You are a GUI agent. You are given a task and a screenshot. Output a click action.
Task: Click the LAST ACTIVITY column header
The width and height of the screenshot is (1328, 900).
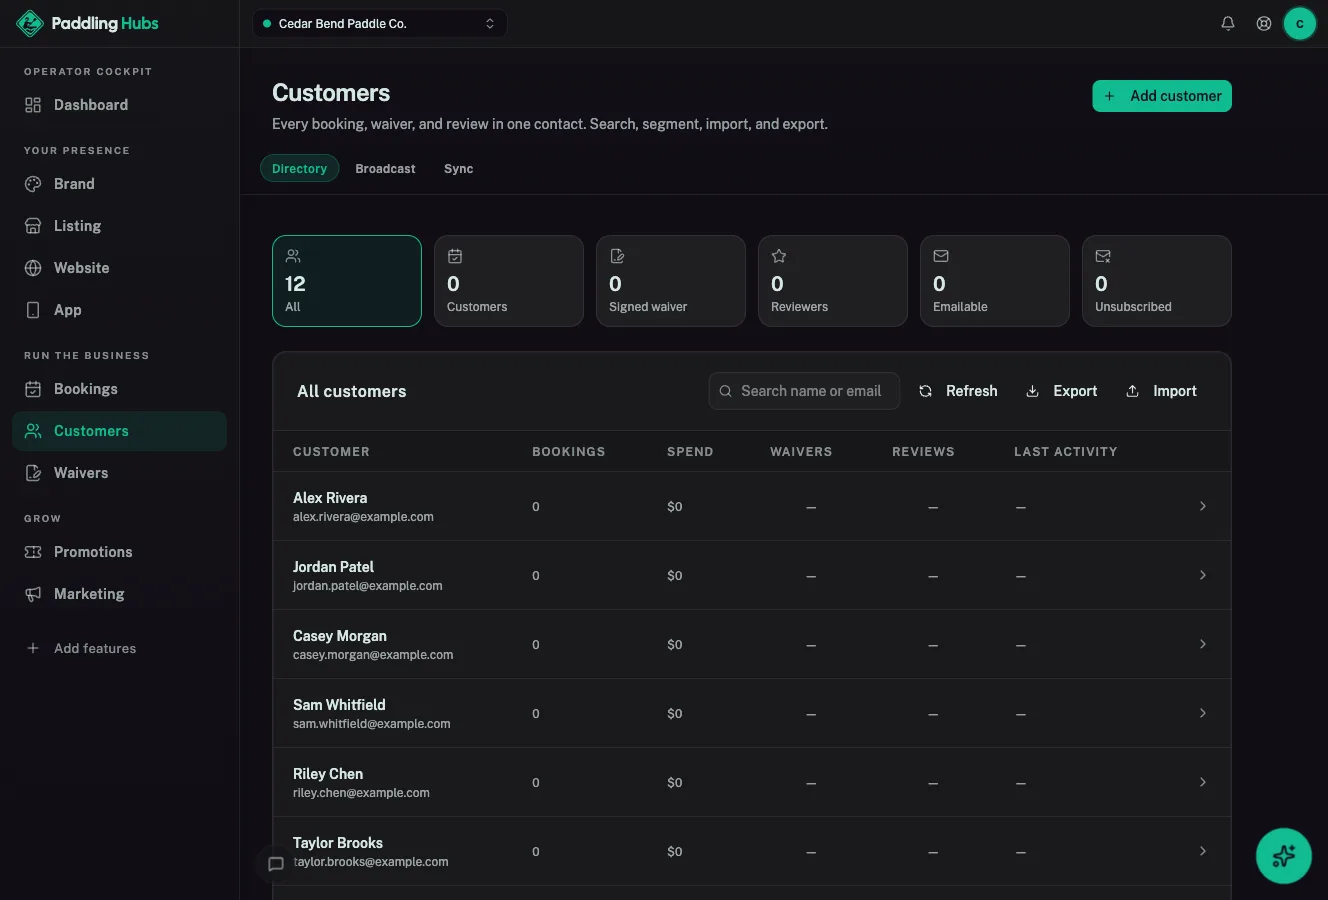1066,452
